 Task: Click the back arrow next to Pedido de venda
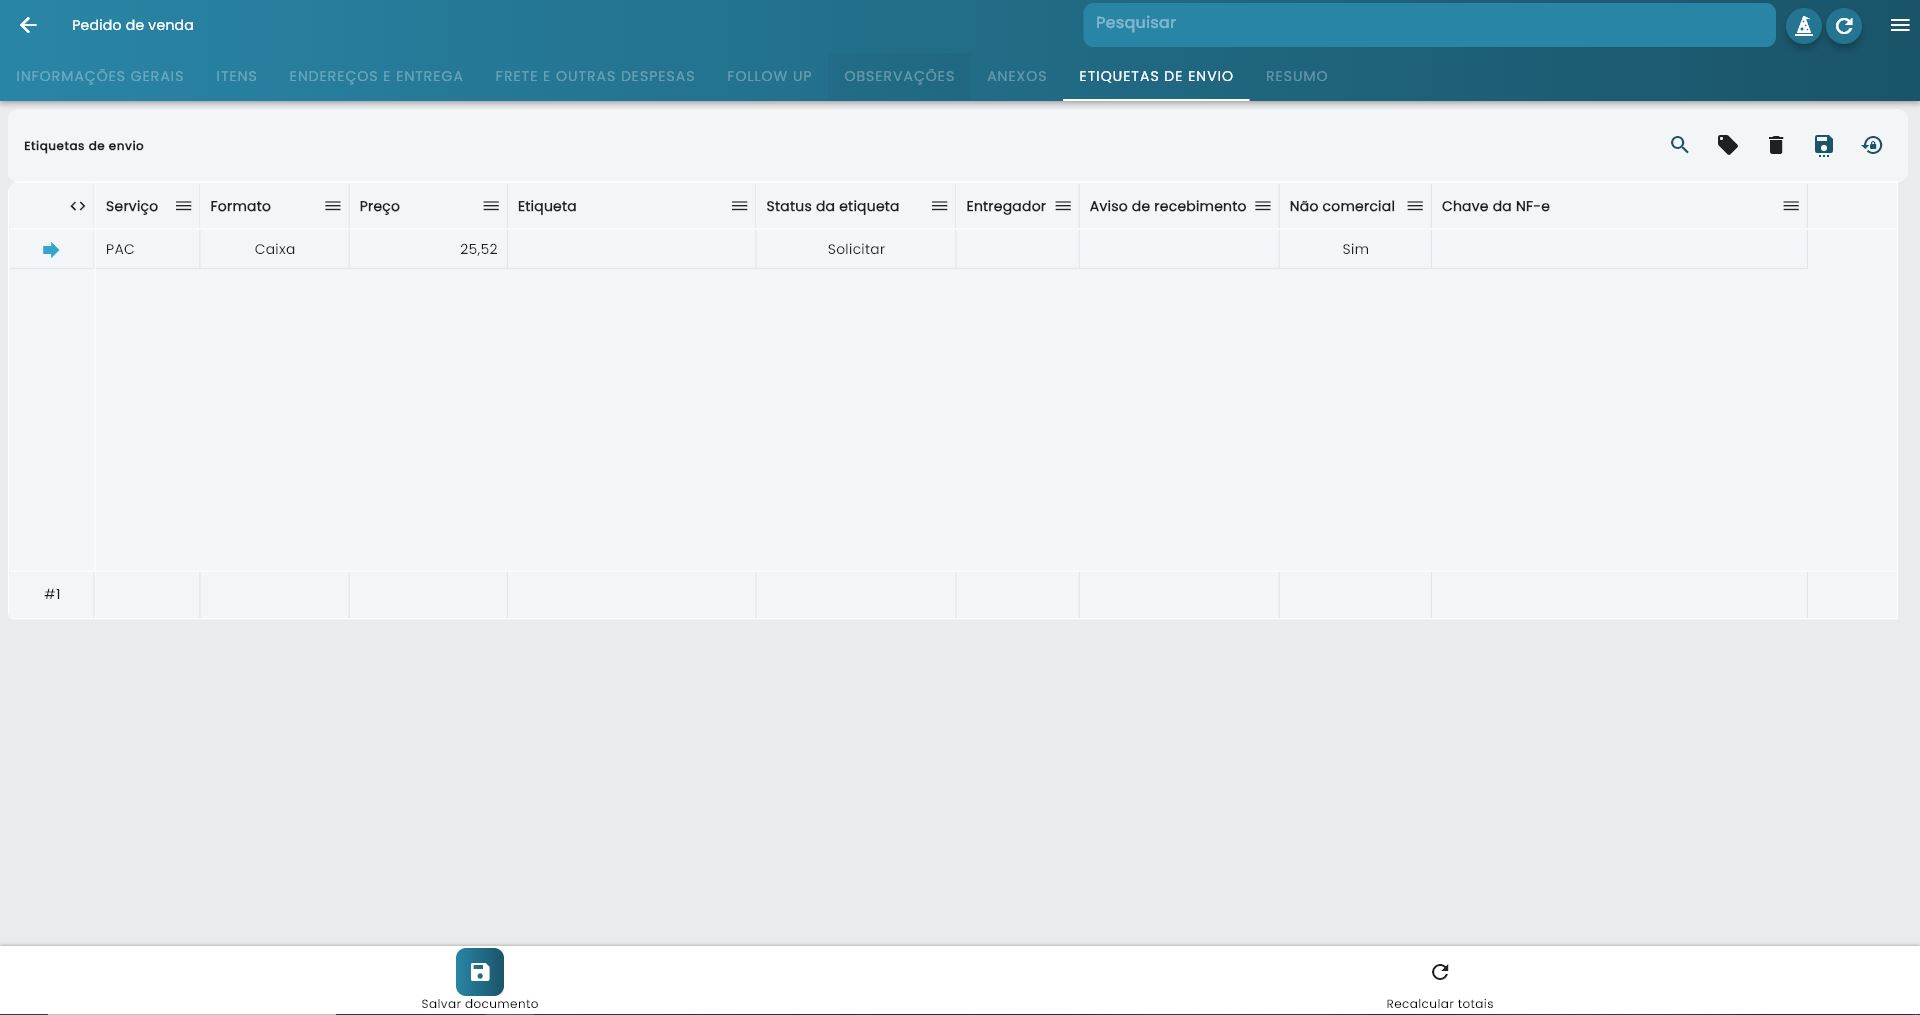point(28,25)
